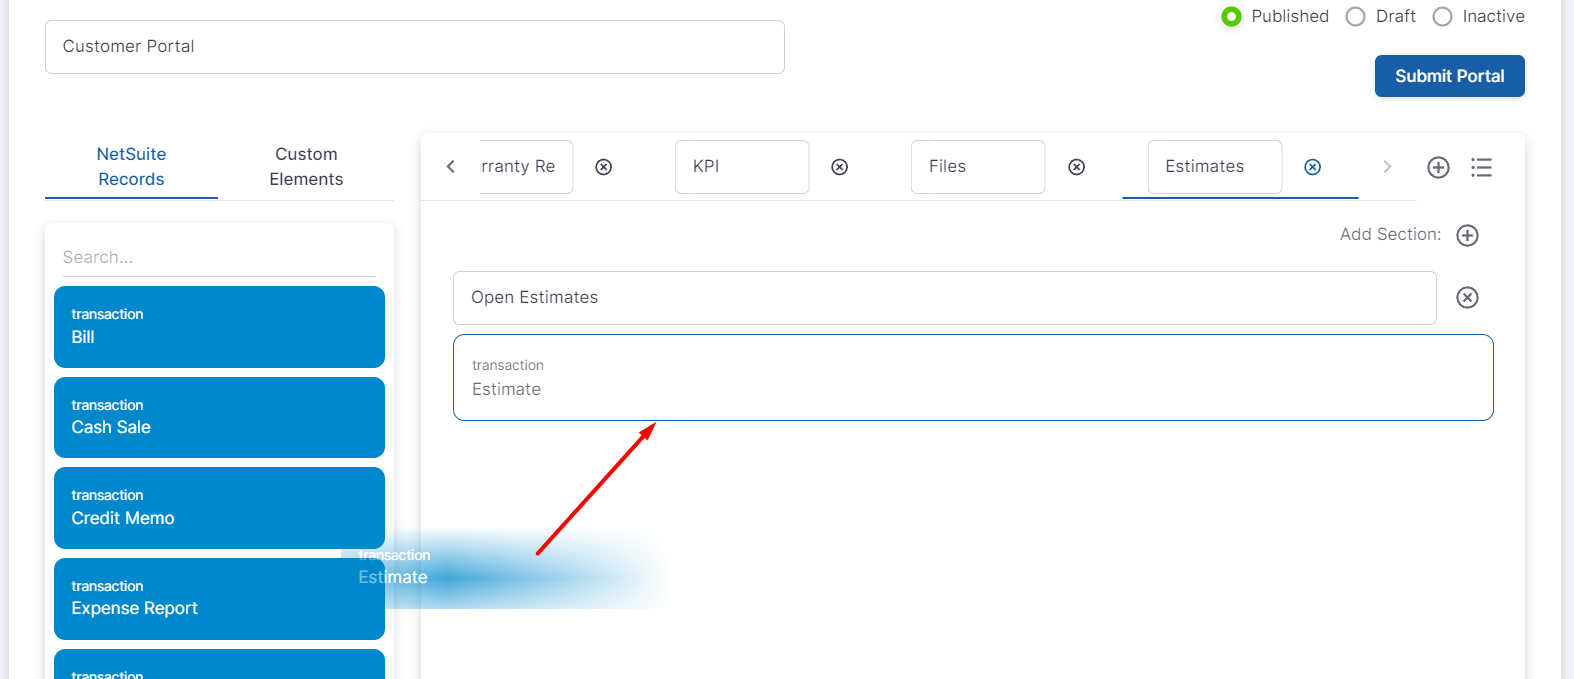Screen dimensions: 1574x679
Task: Select the Published radio button
Action: (1232, 17)
